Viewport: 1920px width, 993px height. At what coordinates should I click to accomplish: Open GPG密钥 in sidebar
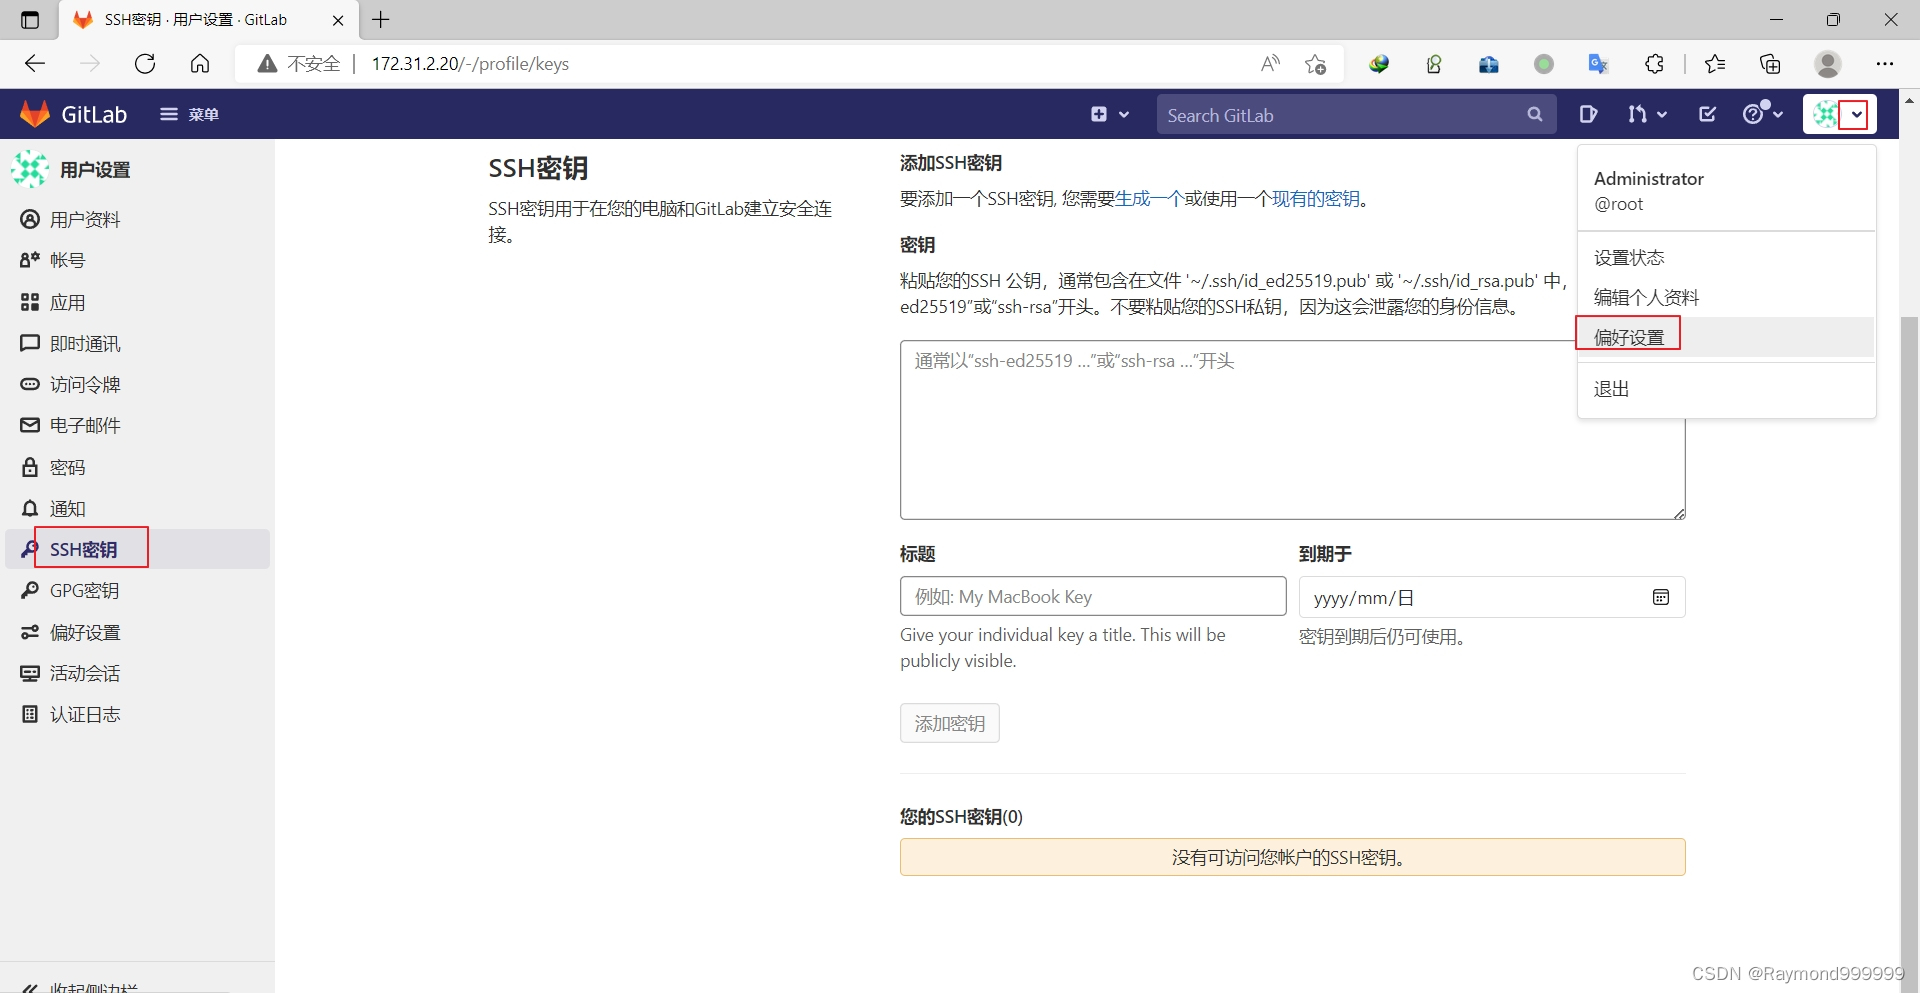tap(137, 590)
